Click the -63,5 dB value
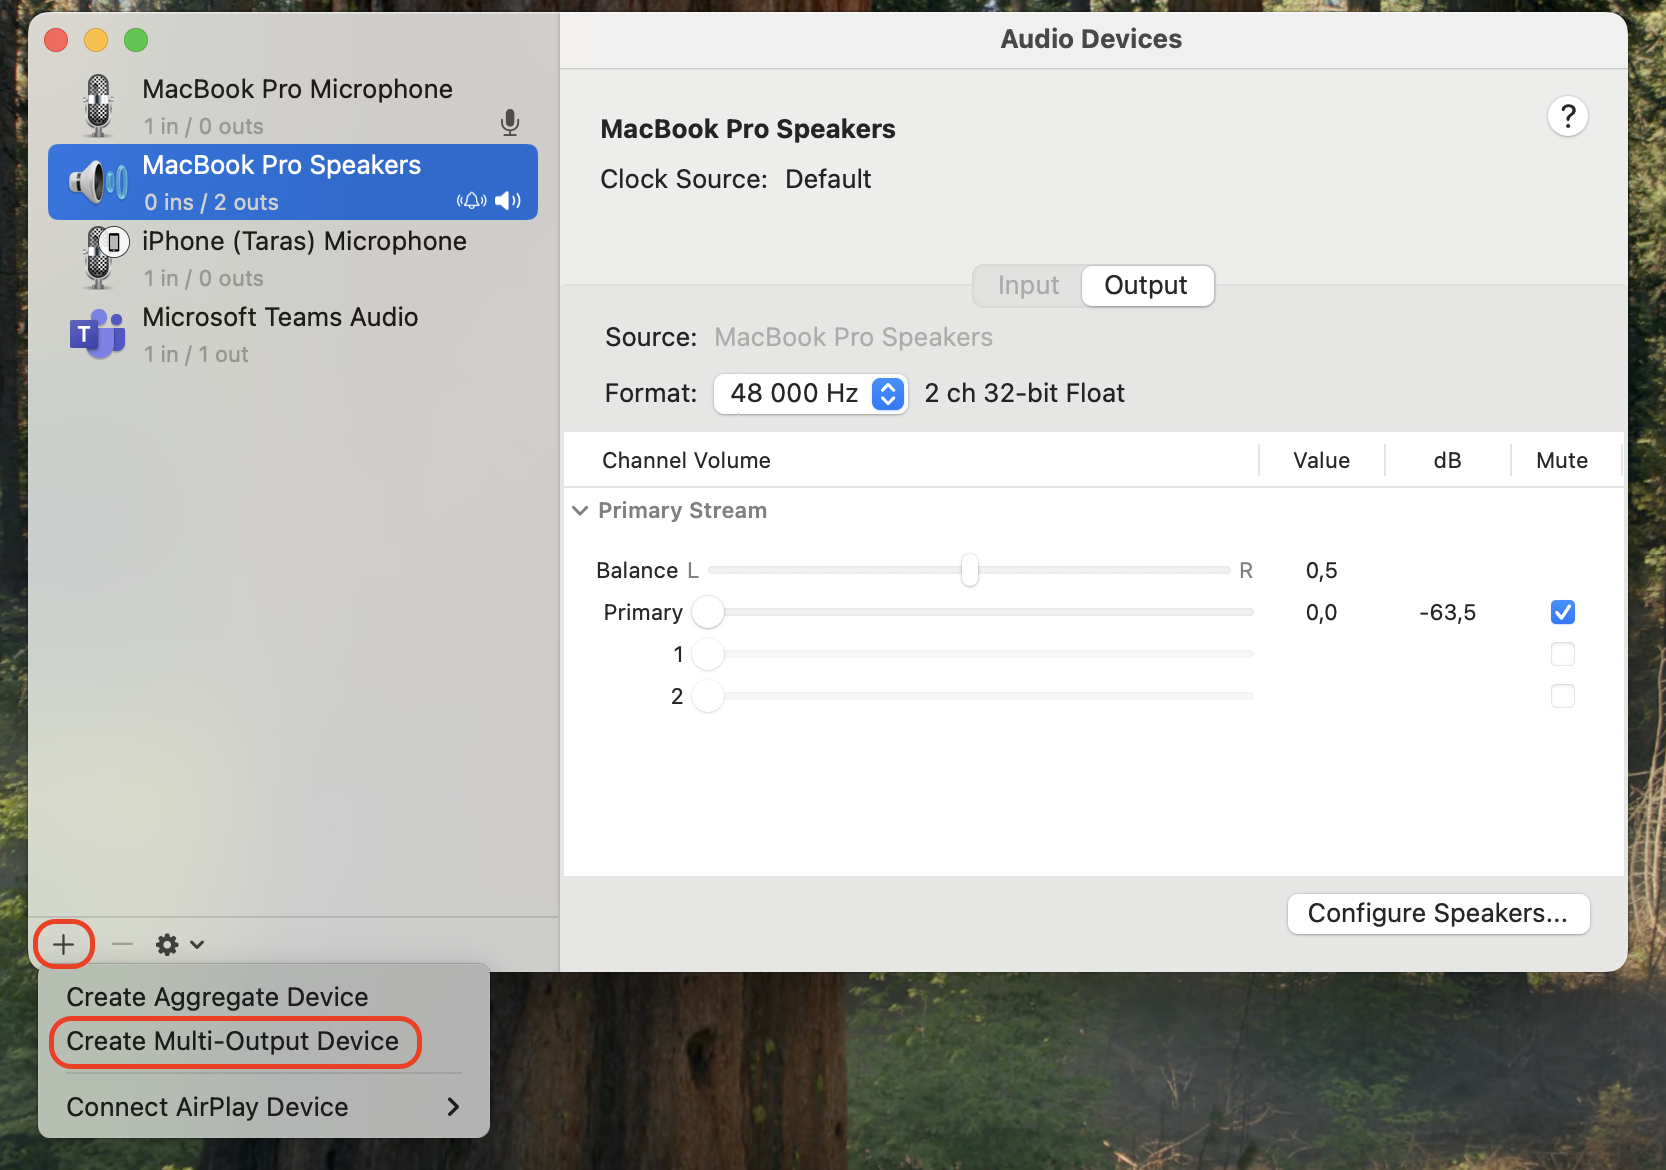The width and height of the screenshot is (1666, 1170). point(1447,613)
